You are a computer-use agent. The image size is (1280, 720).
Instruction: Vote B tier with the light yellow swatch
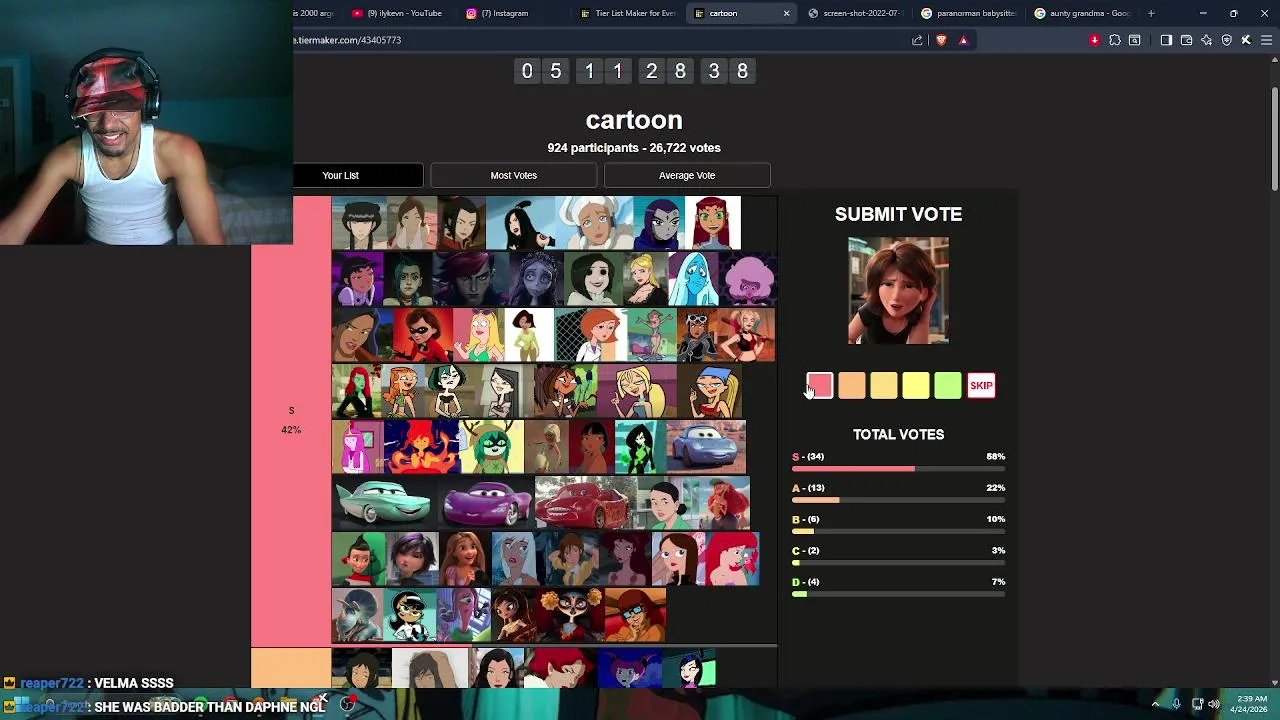click(883, 385)
